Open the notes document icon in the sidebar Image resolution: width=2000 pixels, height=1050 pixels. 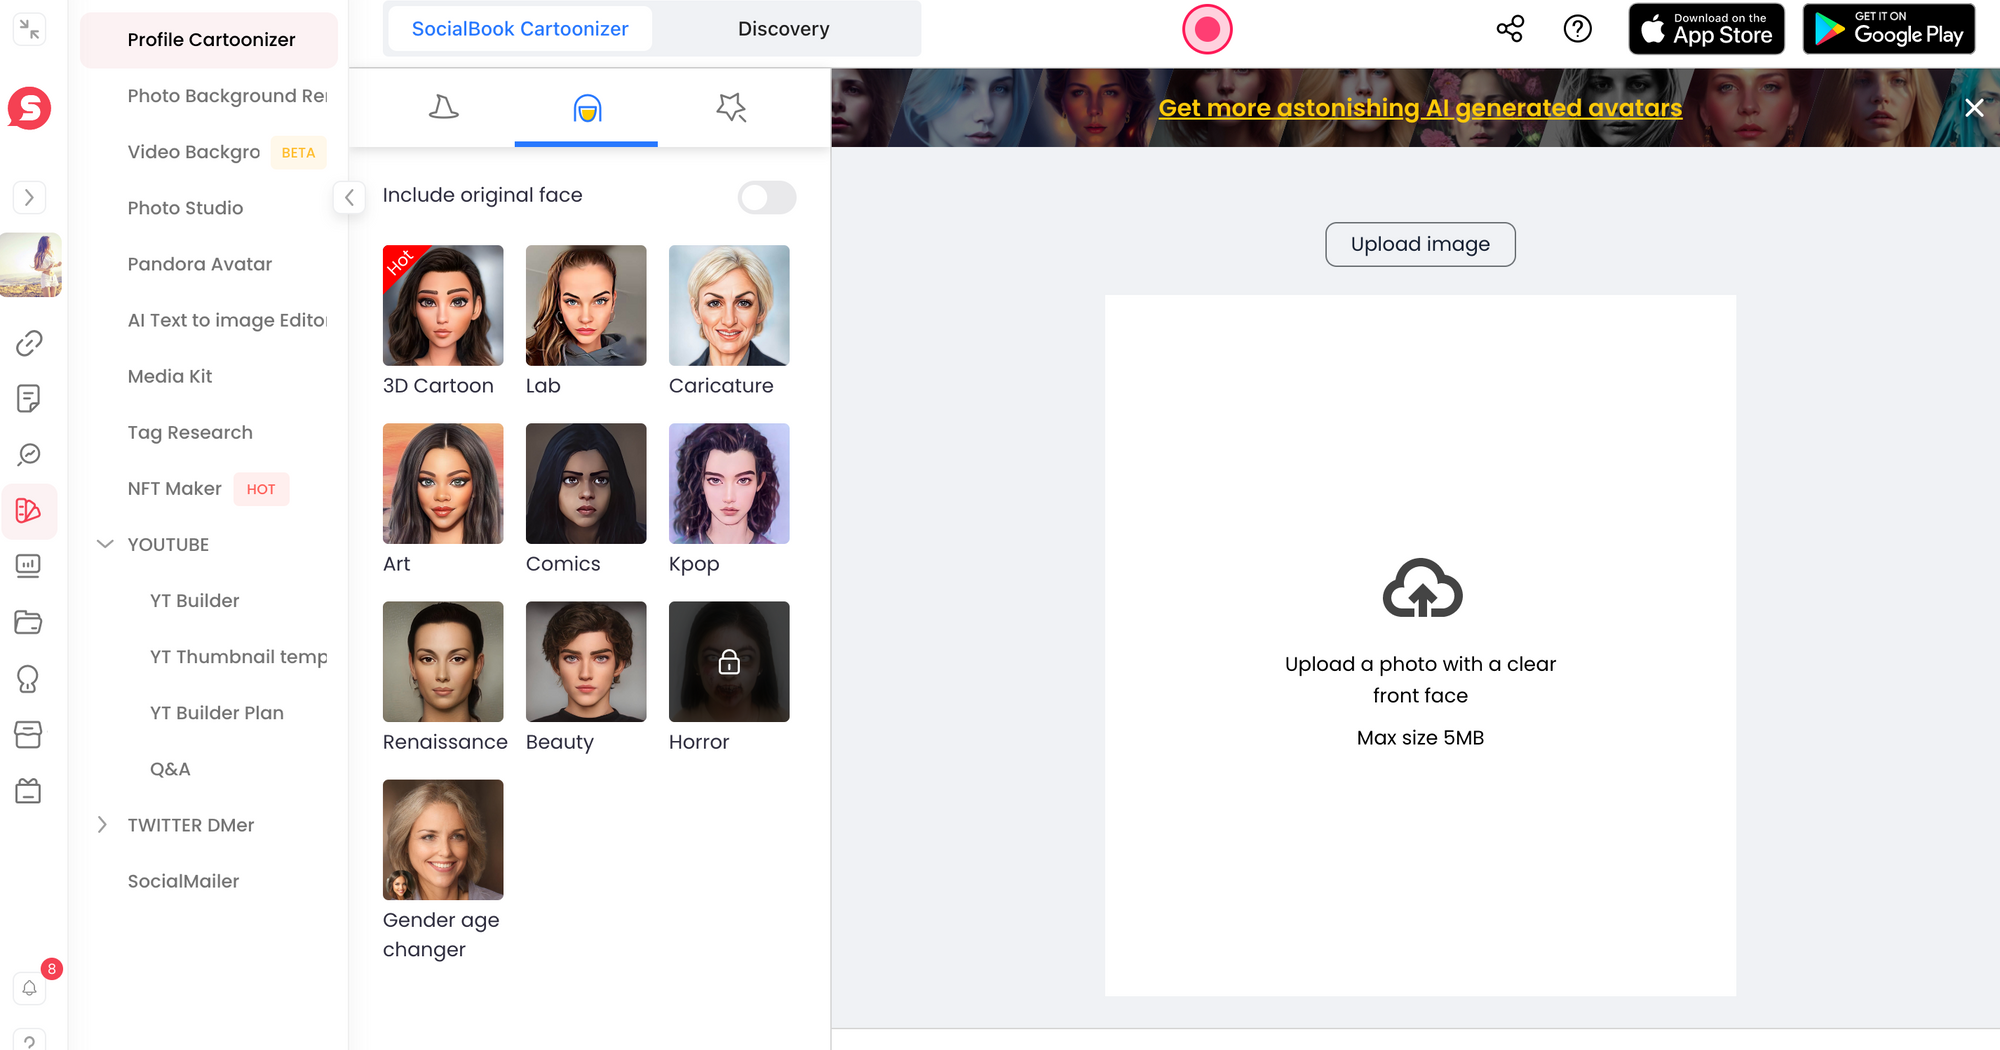[x=29, y=399]
